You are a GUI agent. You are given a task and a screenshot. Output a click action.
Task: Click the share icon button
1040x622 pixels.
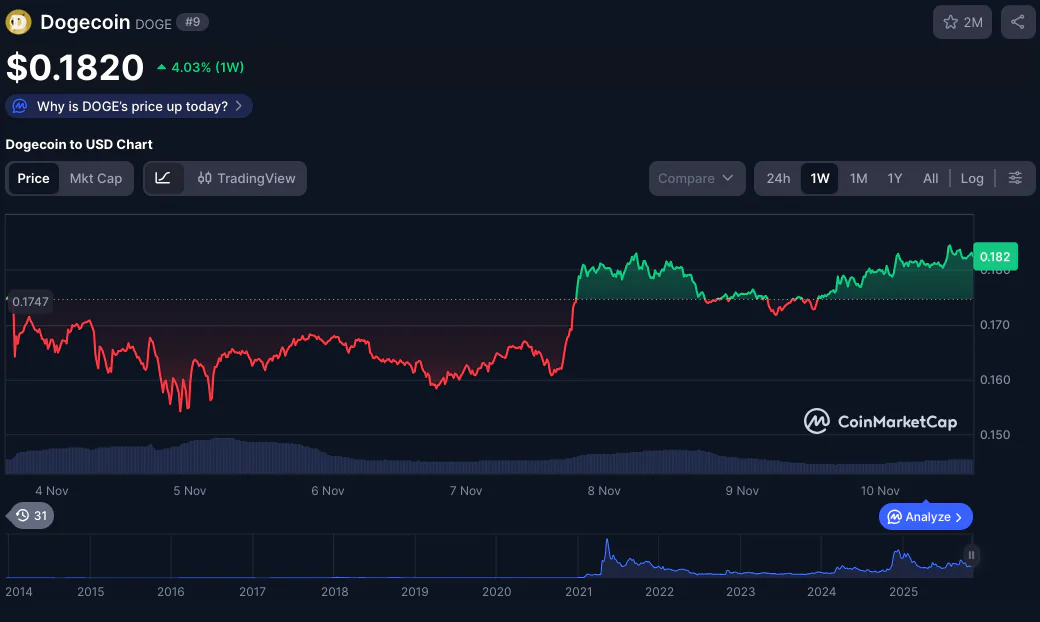click(x=1017, y=22)
